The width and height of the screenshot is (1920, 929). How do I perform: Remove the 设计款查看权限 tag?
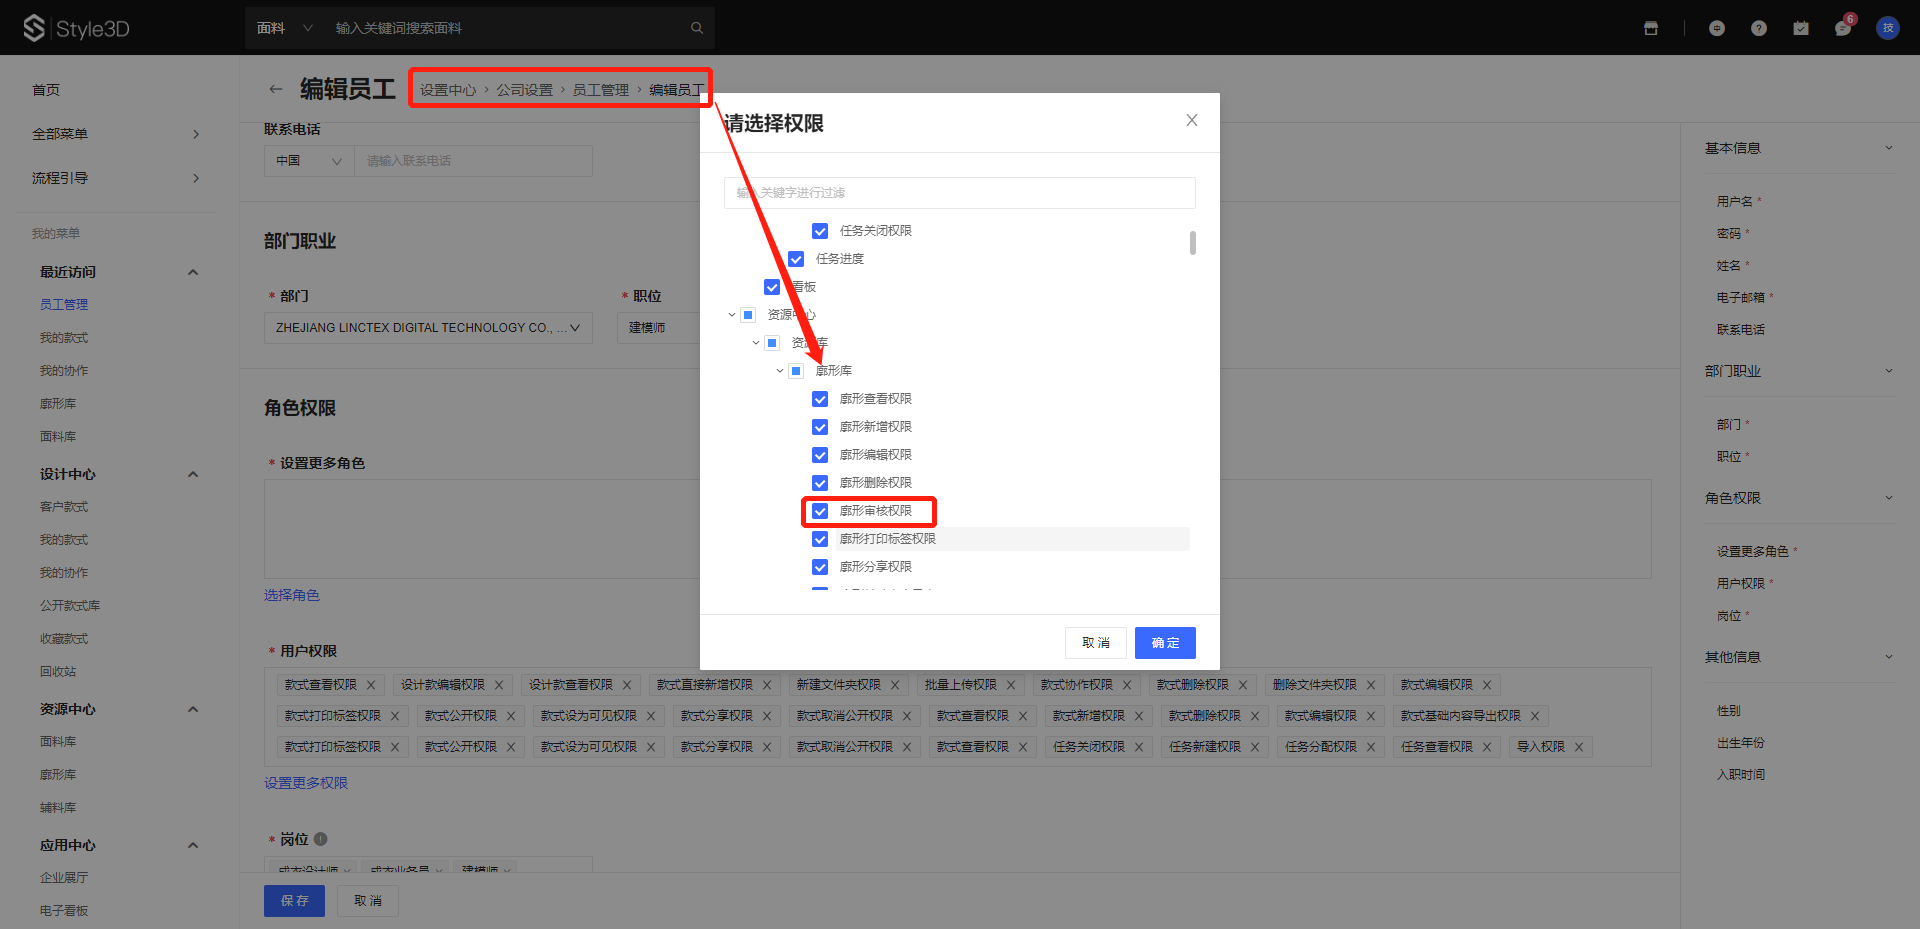click(627, 685)
